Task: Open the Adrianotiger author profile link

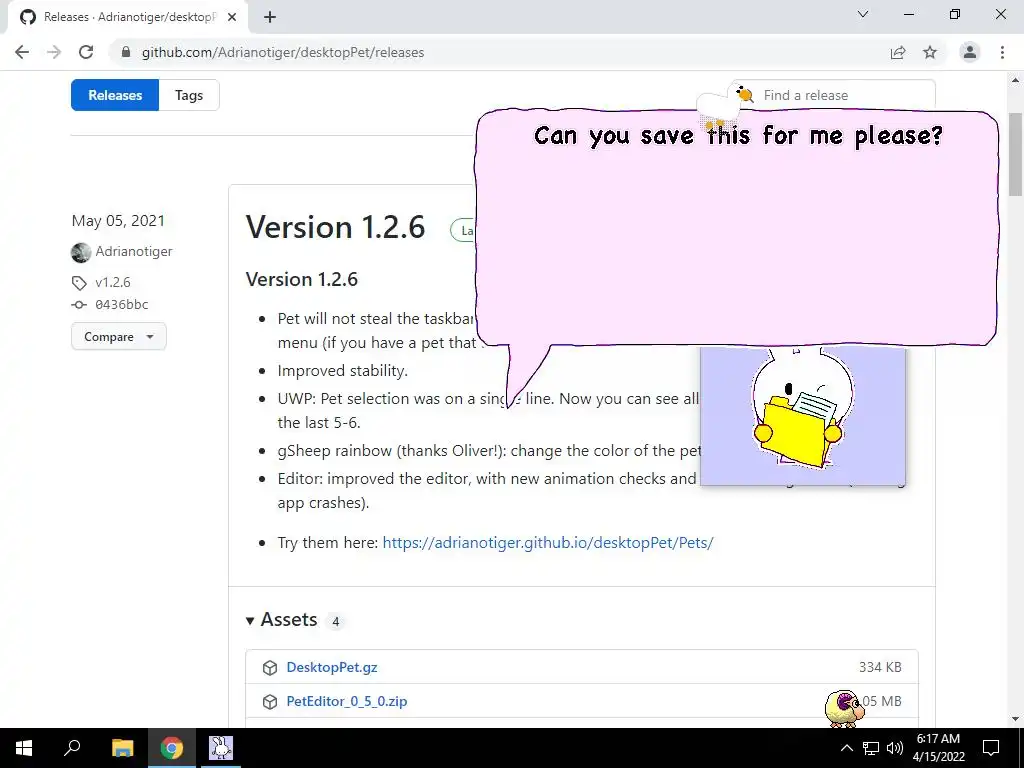Action: pos(134,251)
